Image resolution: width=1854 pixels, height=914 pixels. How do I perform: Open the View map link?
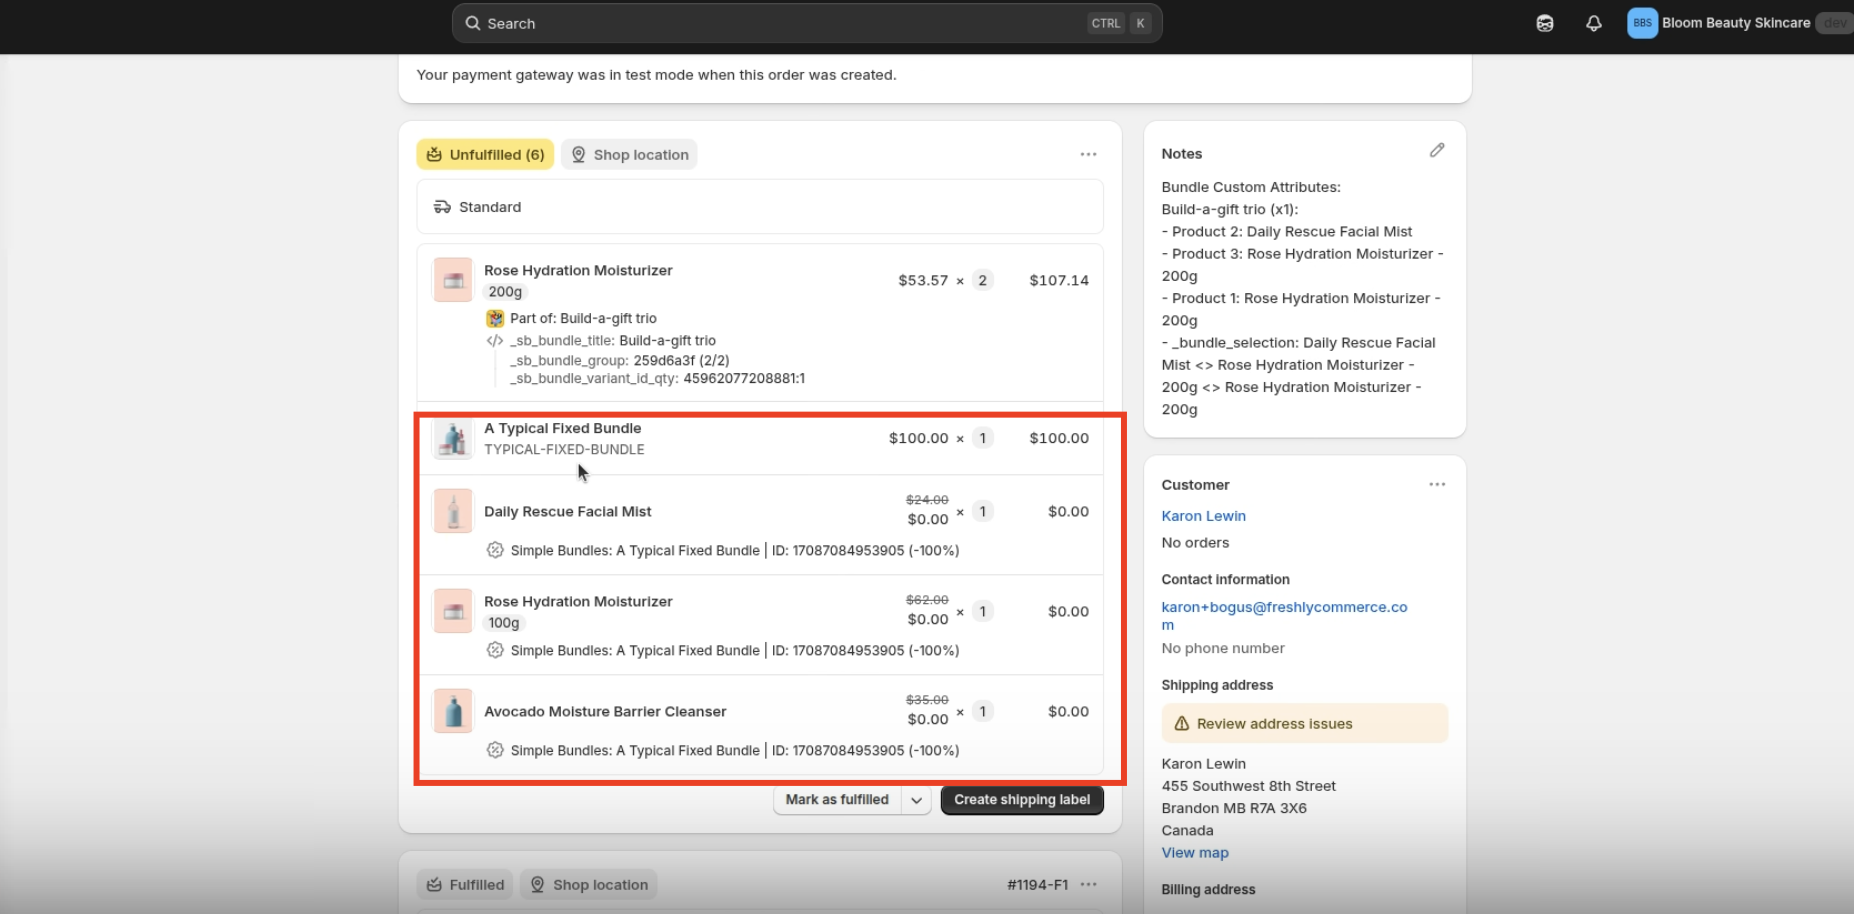(x=1195, y=853)
